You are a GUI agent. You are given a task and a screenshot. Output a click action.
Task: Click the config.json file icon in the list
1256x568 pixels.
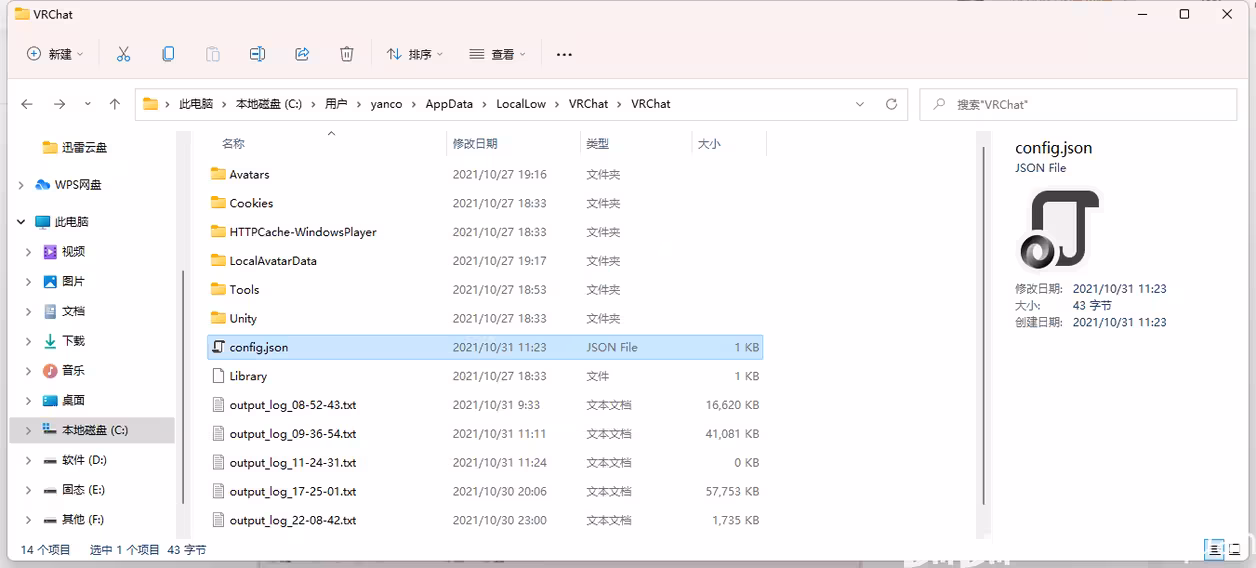click(x=219, y=347)
